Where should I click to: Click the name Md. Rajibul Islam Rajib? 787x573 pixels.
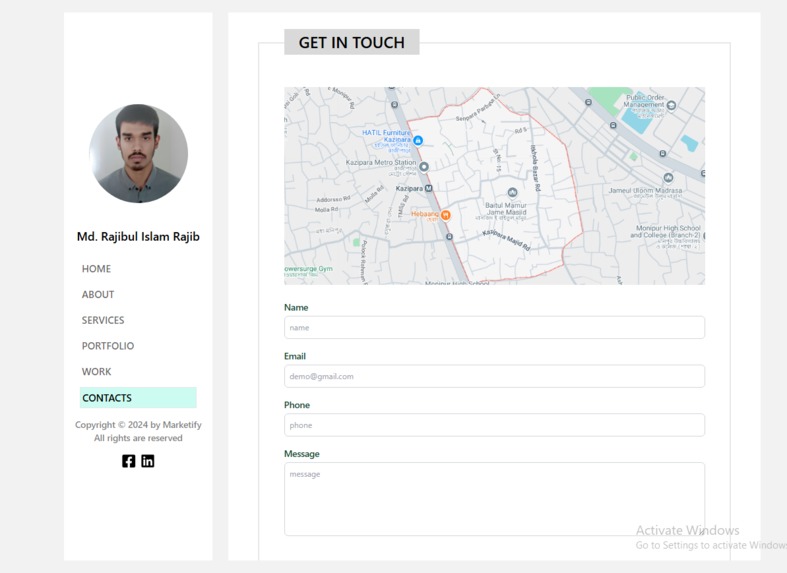tap(138, 236)
